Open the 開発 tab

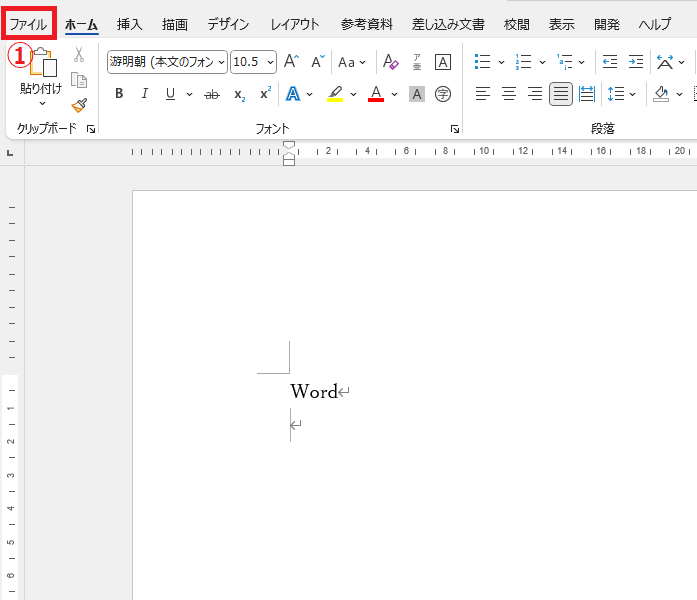(x=607, y=24)
